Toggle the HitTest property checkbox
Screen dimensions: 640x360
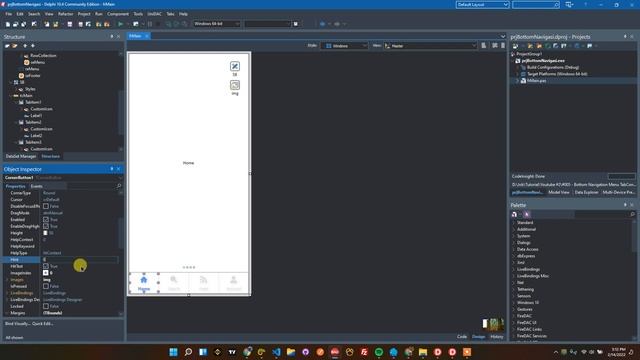[x=46, y=266]
